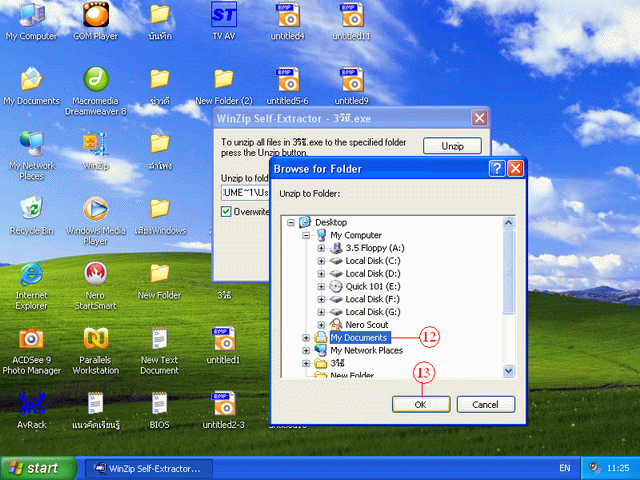Click OK in Browse for Folder
Viewport: 640px width, 480px height.
pos(421,404)
